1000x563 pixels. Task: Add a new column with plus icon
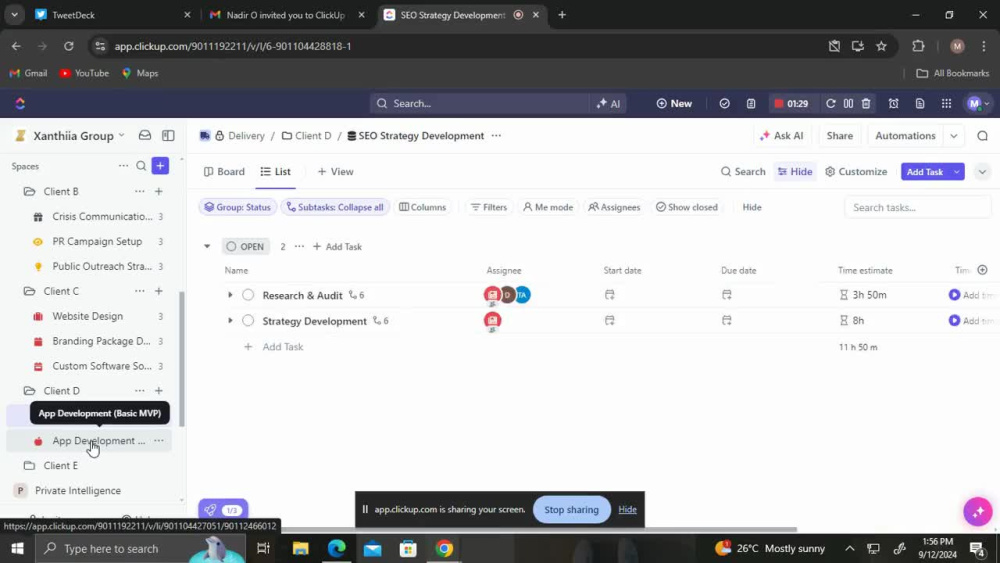[x=982, y=270]
